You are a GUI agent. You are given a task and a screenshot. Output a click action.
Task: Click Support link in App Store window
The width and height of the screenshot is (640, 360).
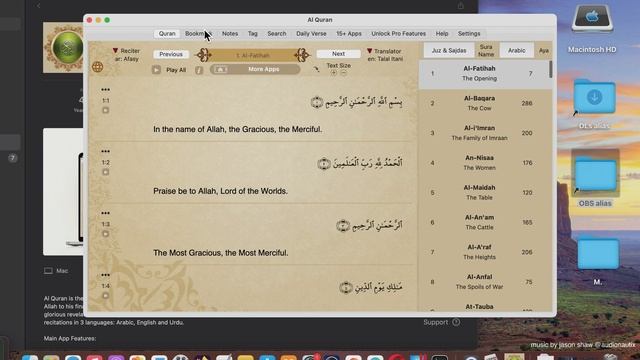[x=442, y=322]
